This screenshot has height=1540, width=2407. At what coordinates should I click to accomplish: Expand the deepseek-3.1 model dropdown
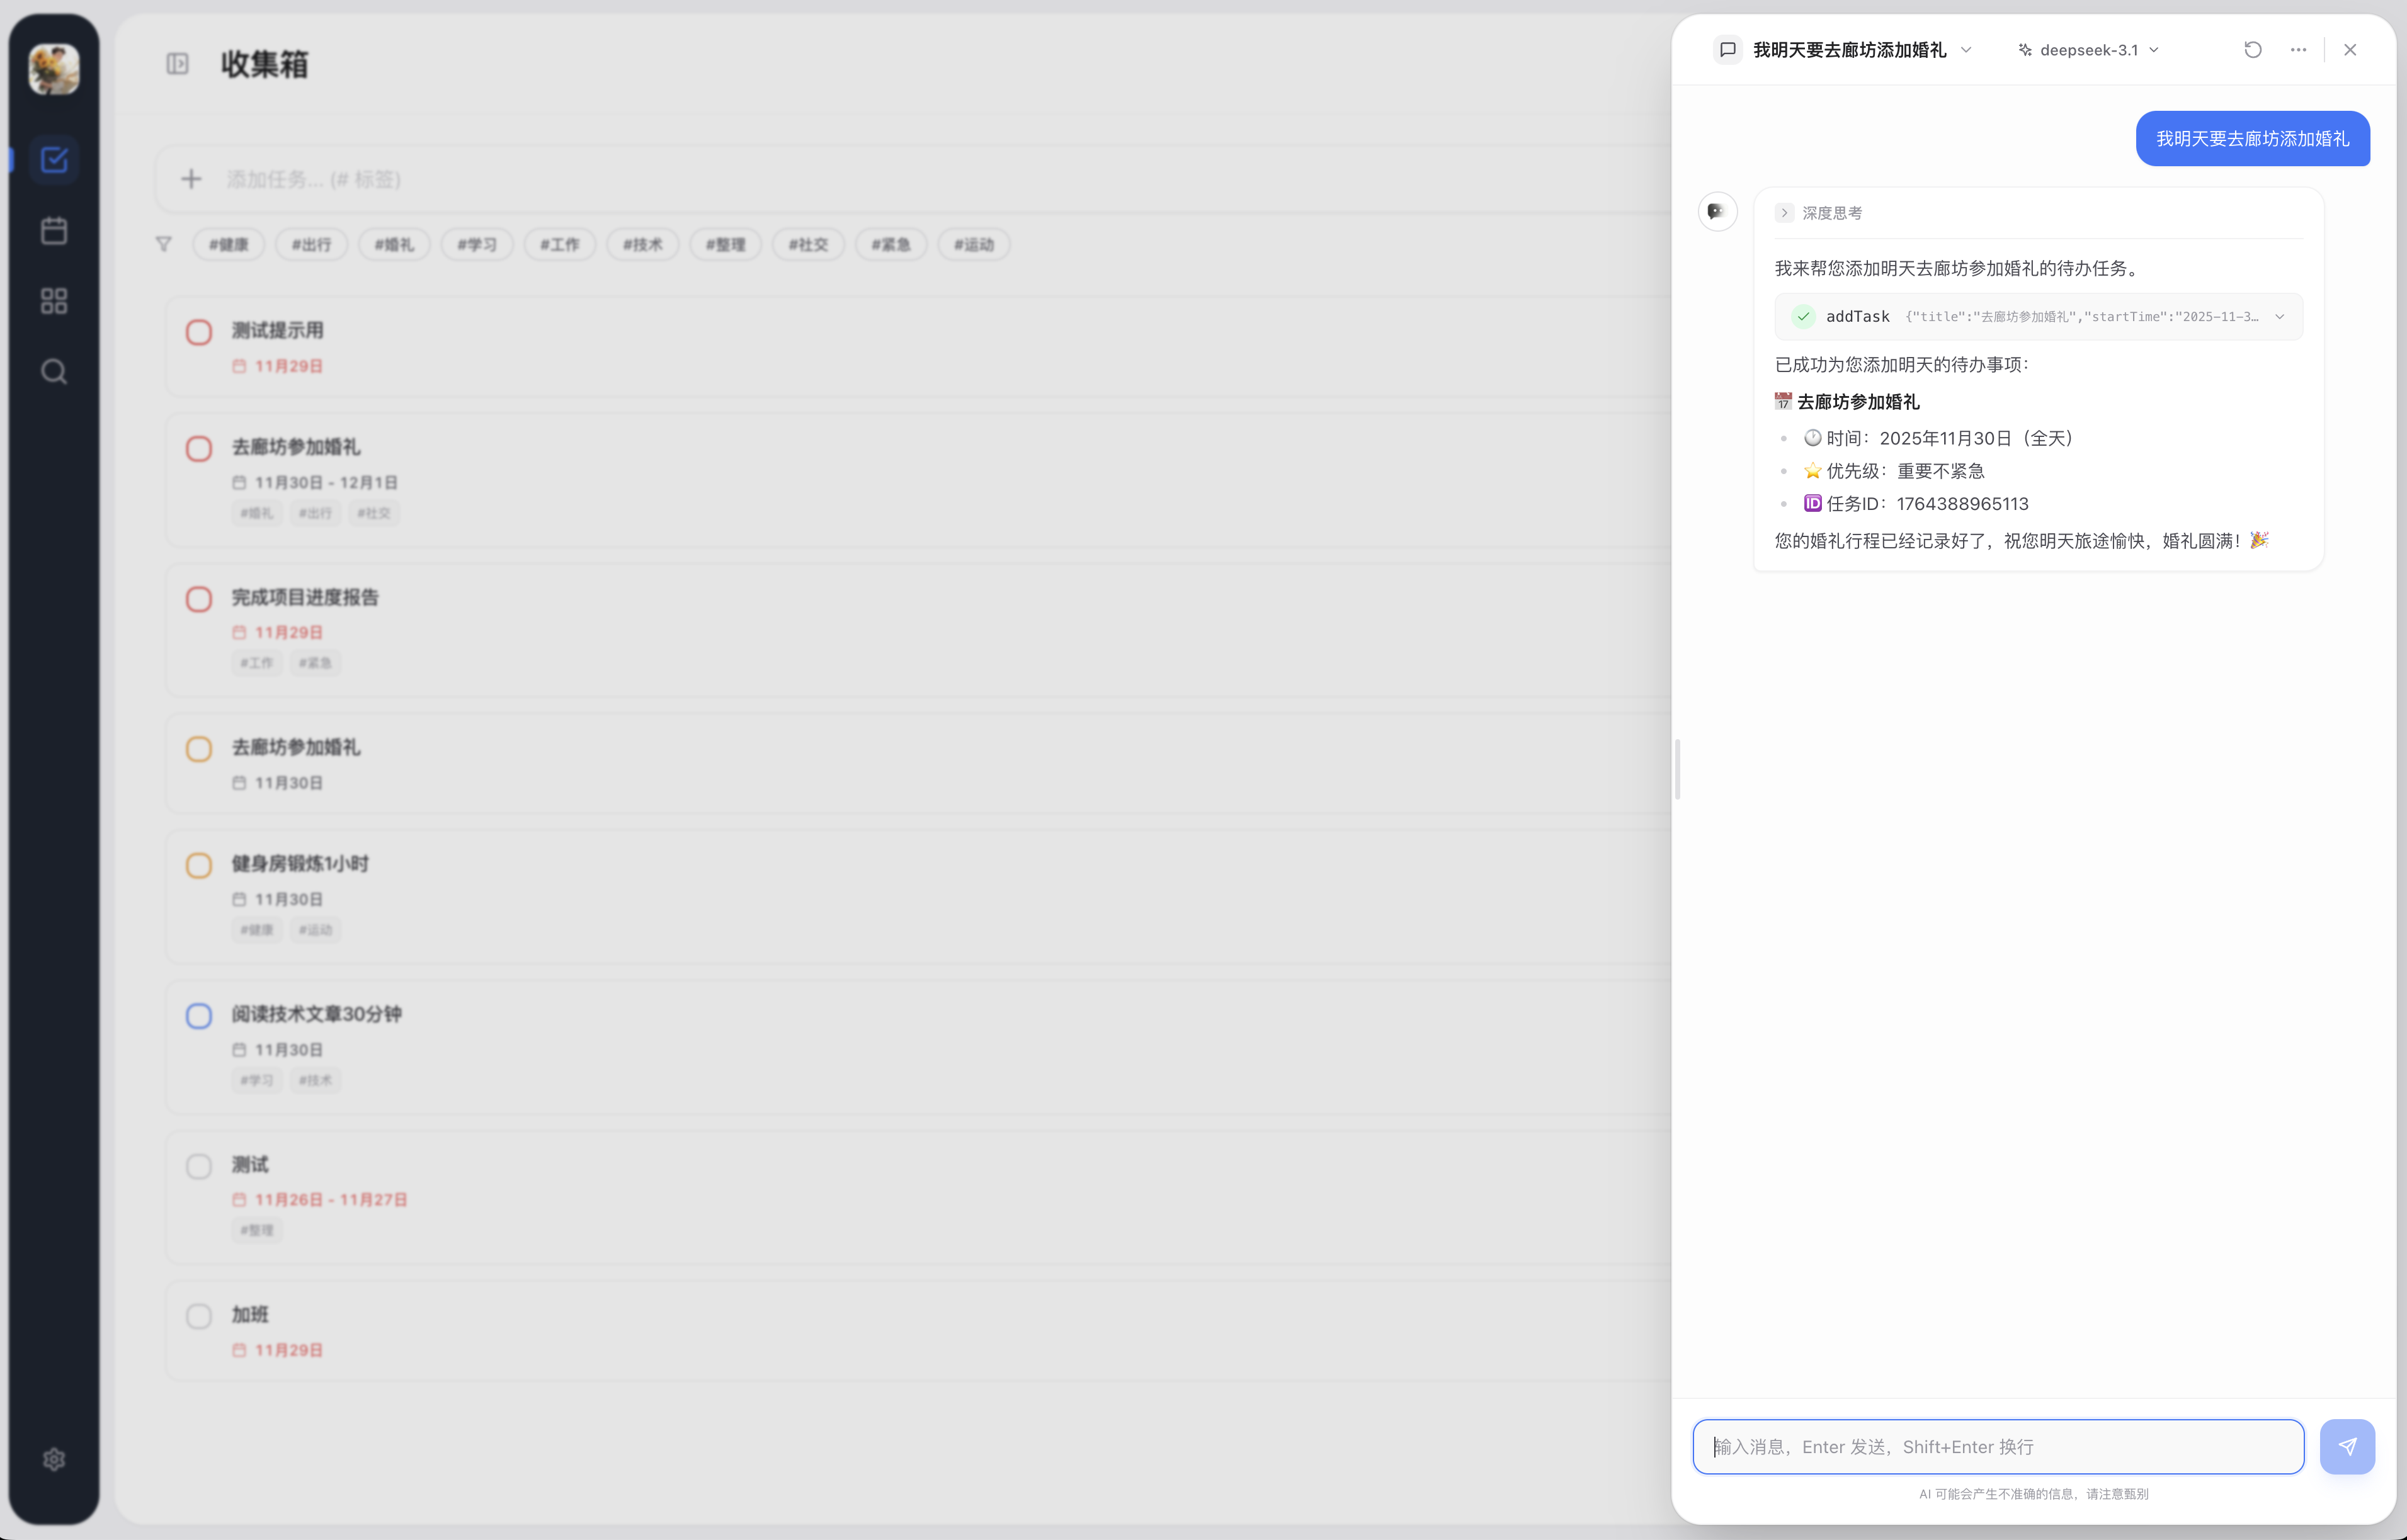tap(2089, 50)
